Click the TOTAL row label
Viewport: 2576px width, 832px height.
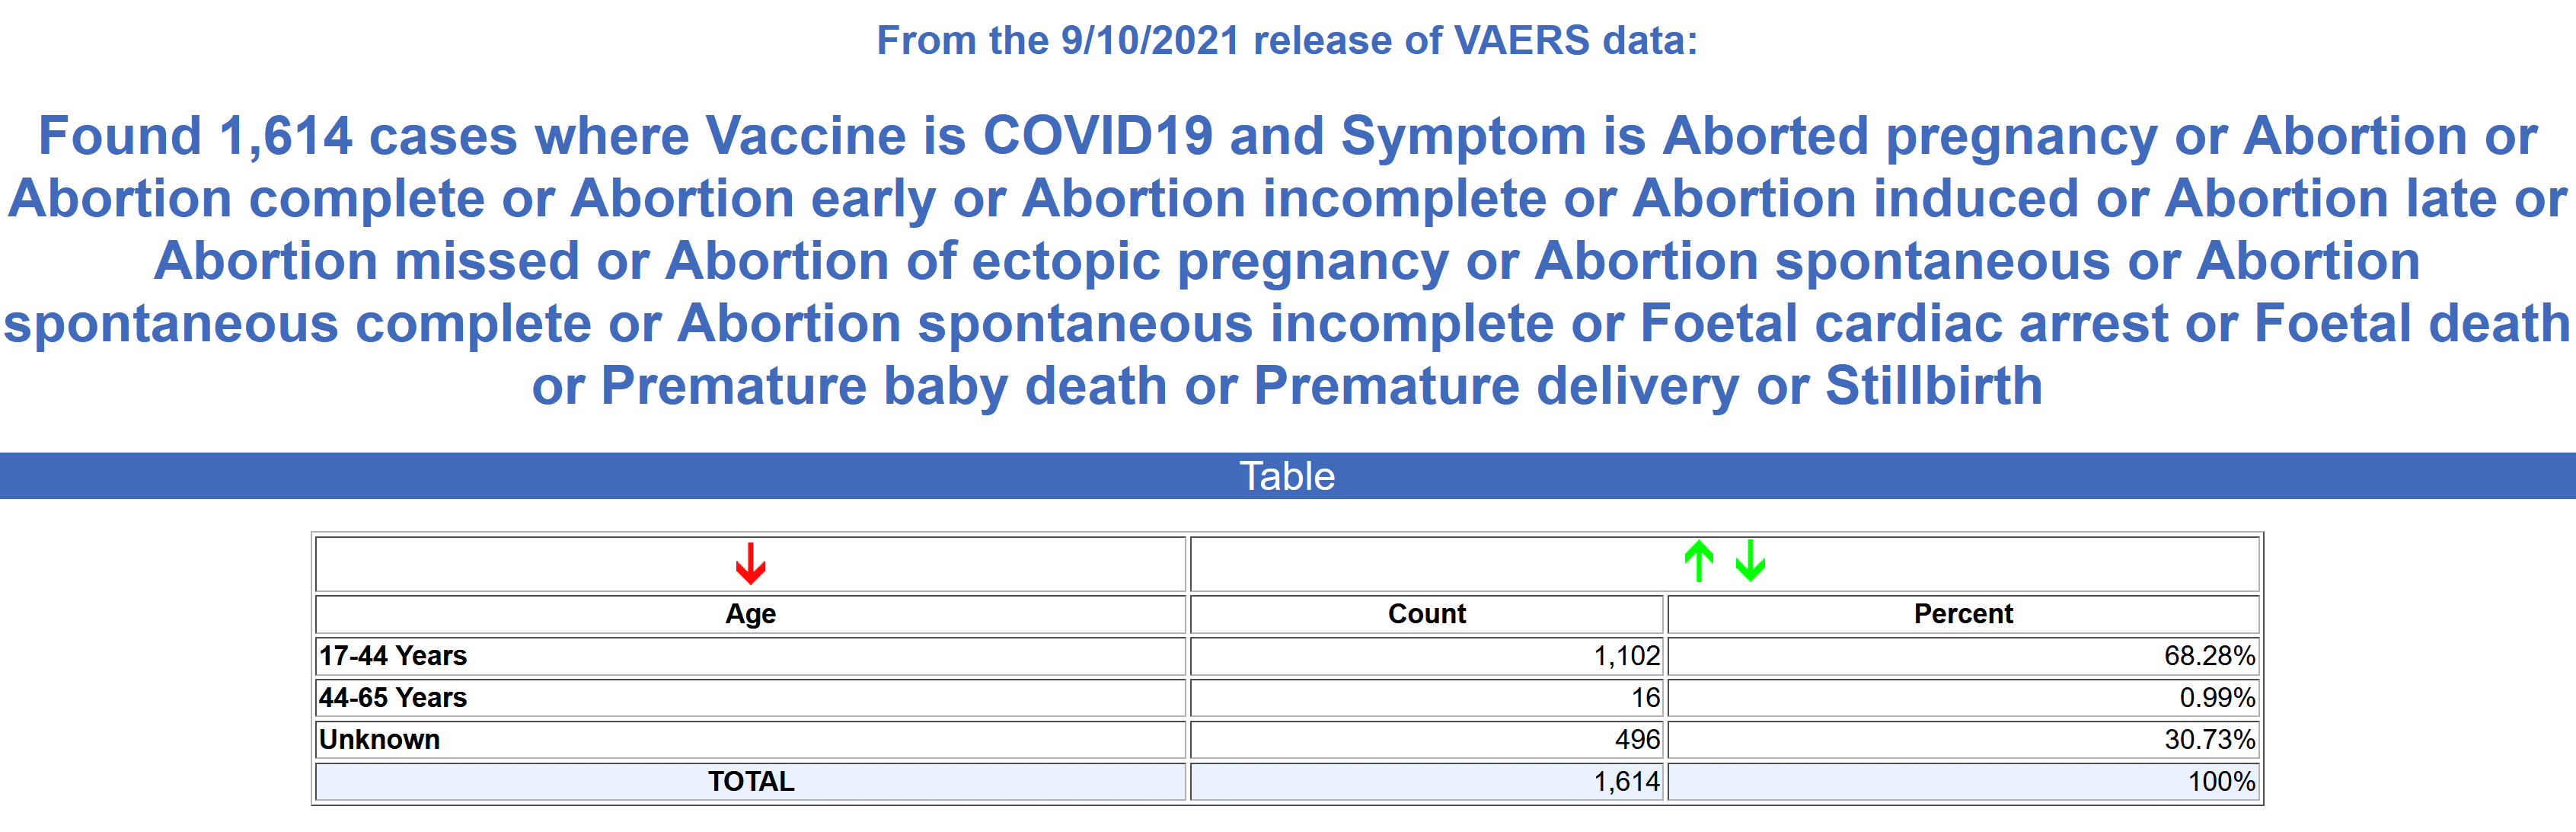pyautogui.click(x=750, y=782)
